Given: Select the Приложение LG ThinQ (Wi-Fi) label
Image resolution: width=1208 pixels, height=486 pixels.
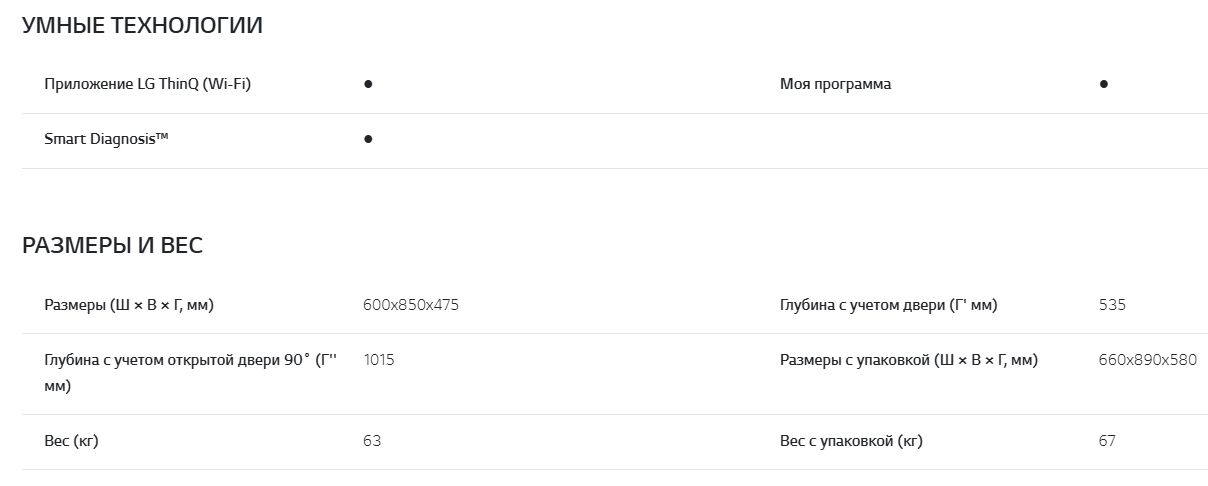Looking at the screenshot, I should coord(147,84).
